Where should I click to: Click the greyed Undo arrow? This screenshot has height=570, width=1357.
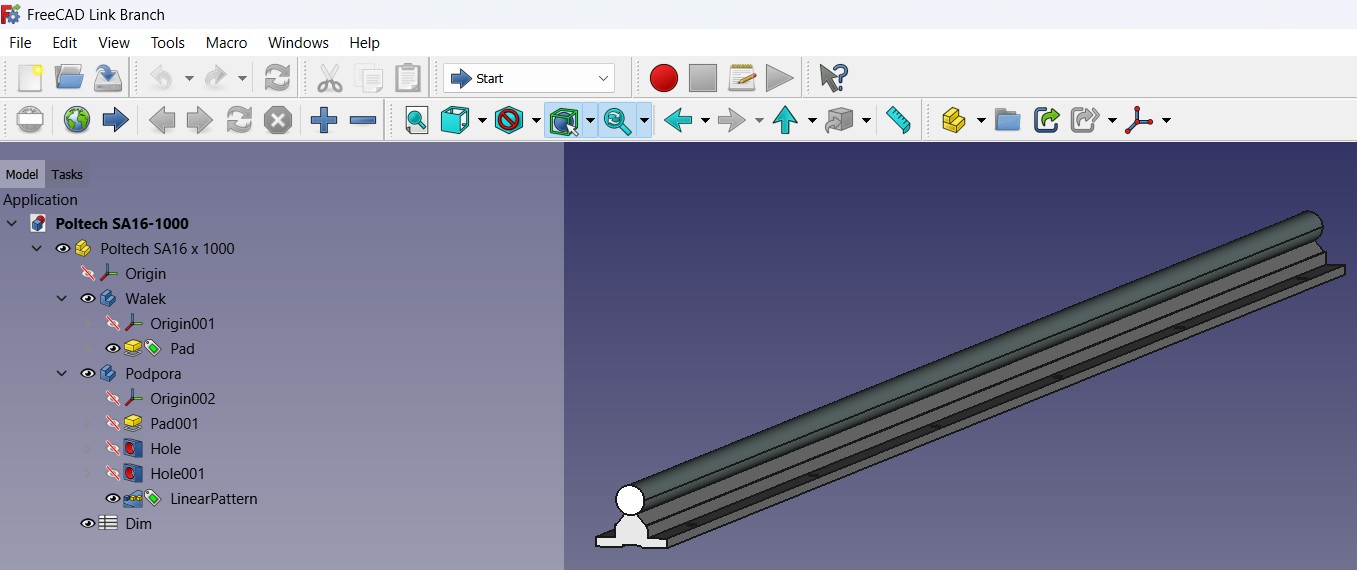162,78
